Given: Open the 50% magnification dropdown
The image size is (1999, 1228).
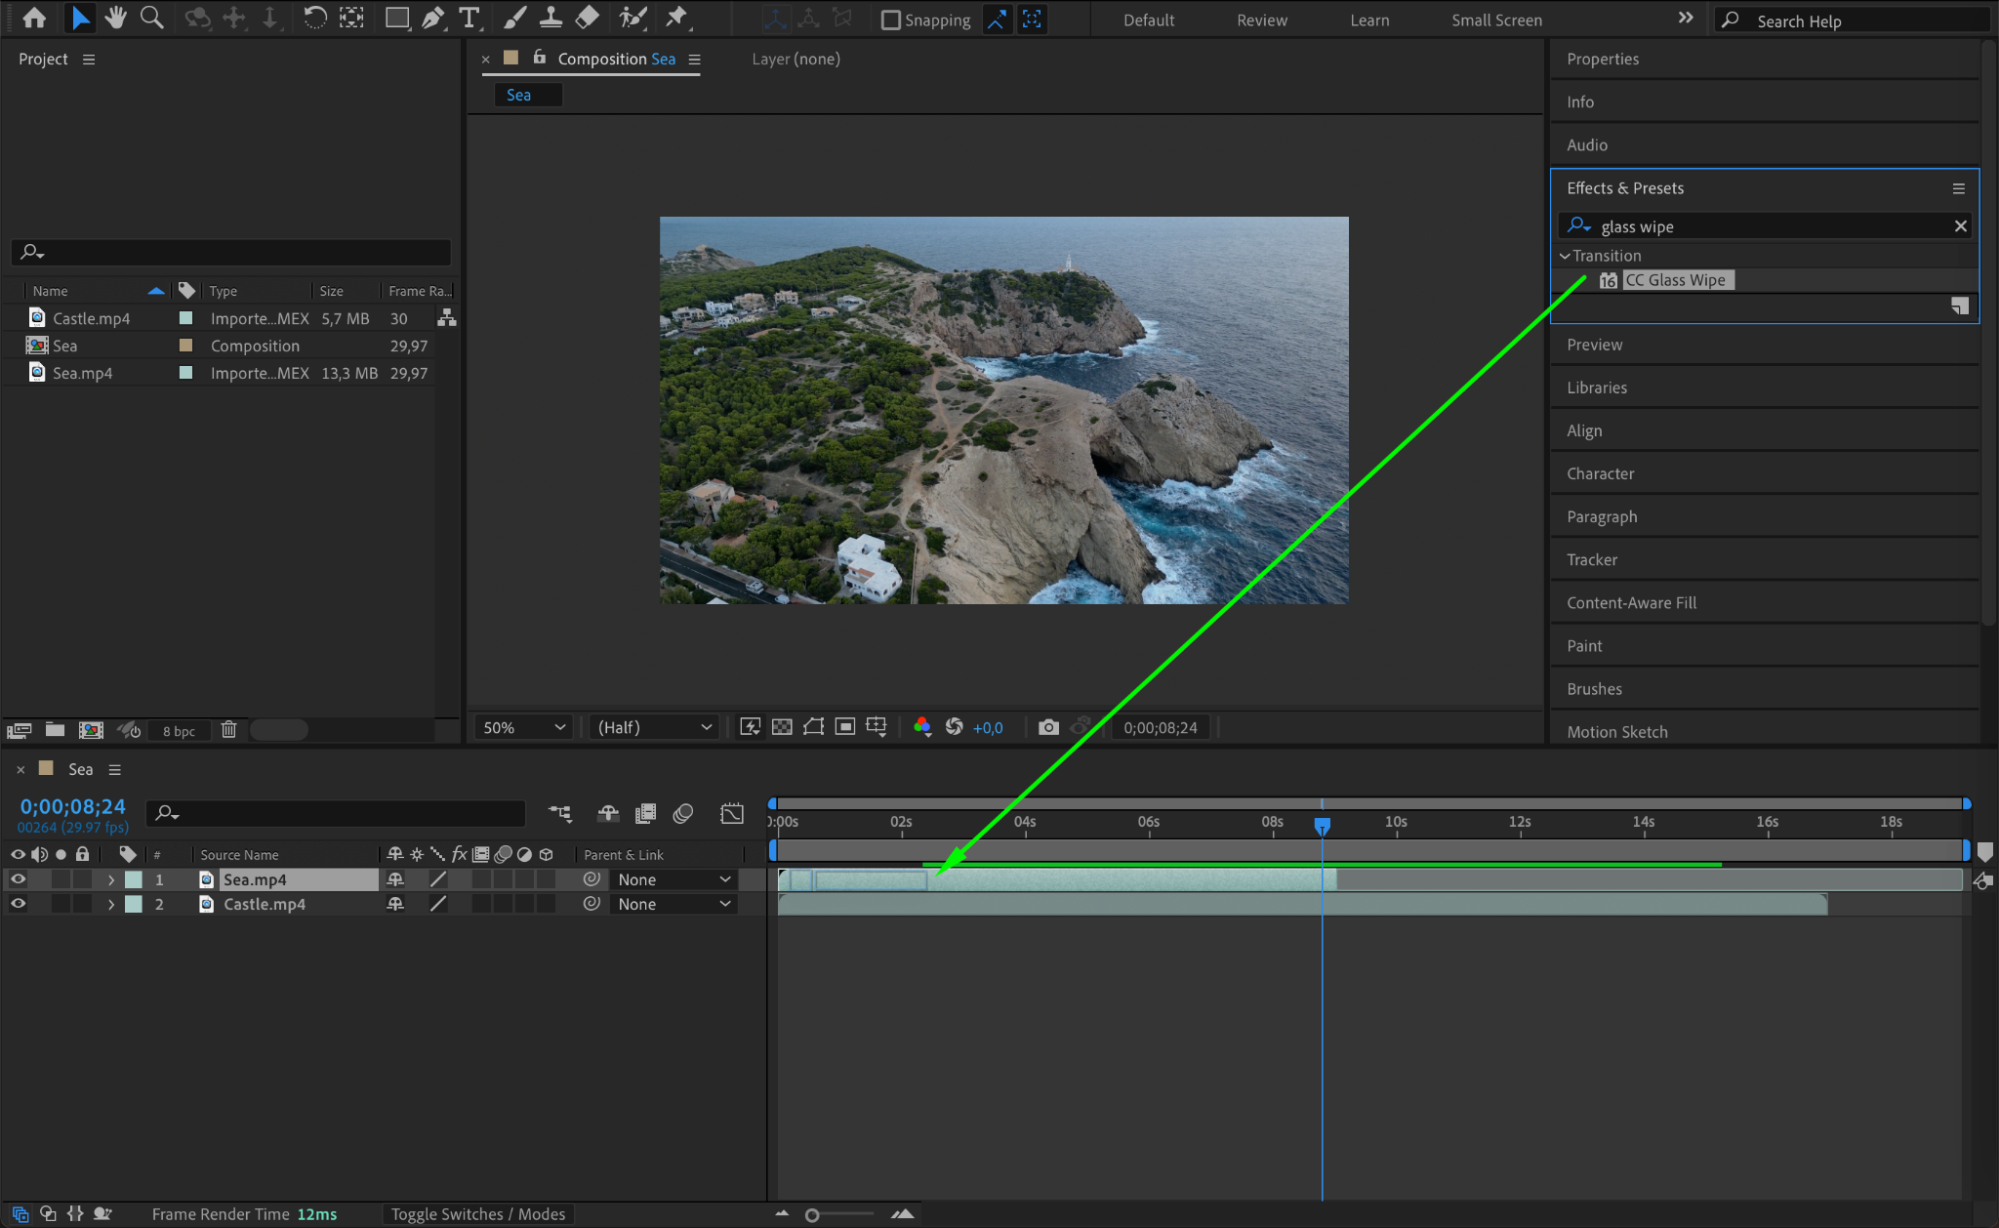Looking at the screenshot, I should (523, 727).
